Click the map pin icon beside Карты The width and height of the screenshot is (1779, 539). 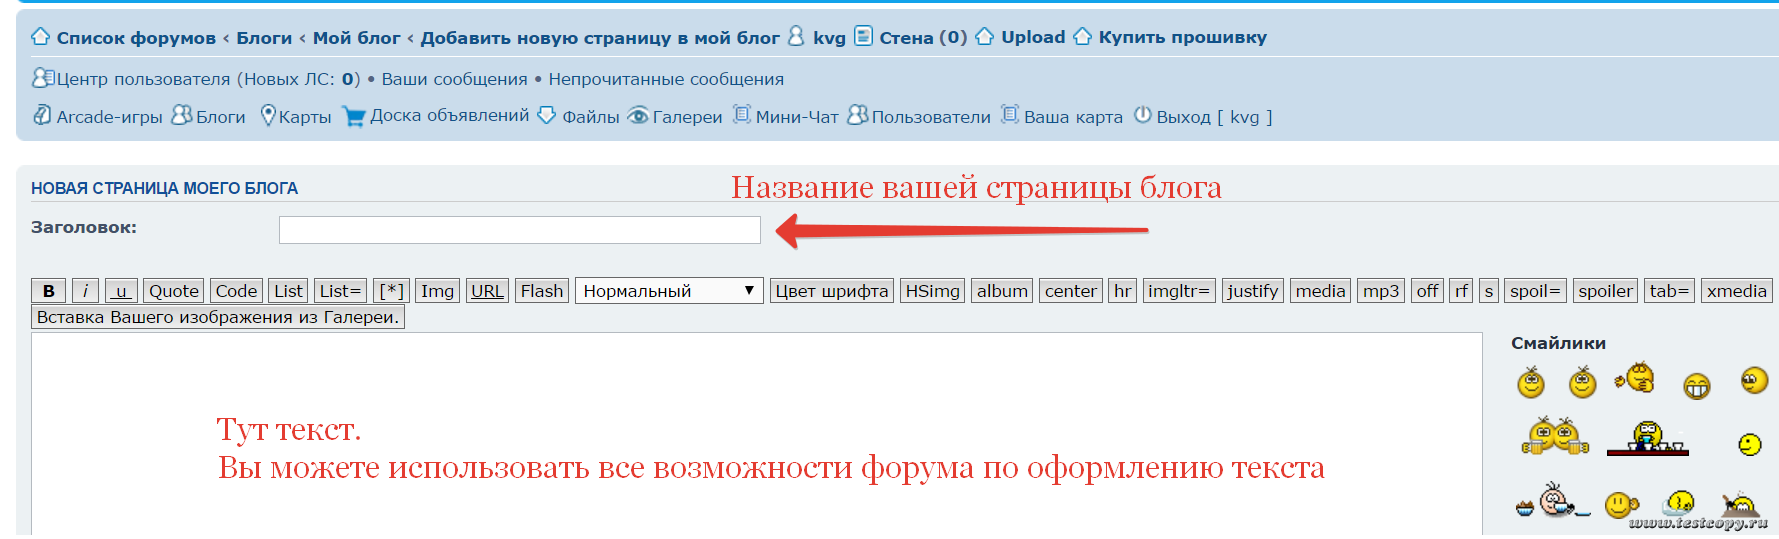[268, 116]
